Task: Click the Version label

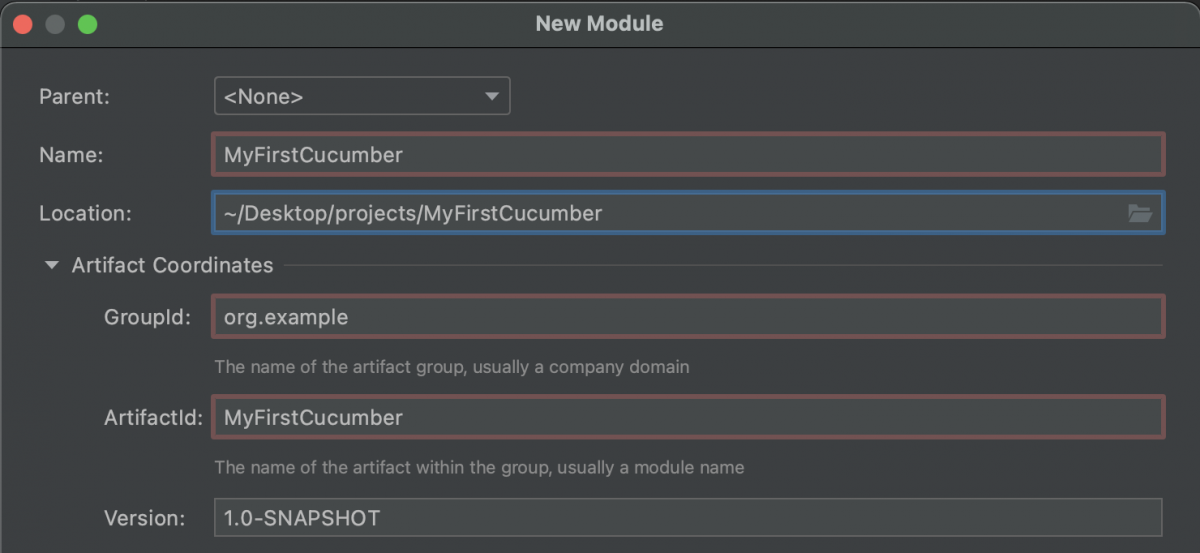Action: point(144,518)
